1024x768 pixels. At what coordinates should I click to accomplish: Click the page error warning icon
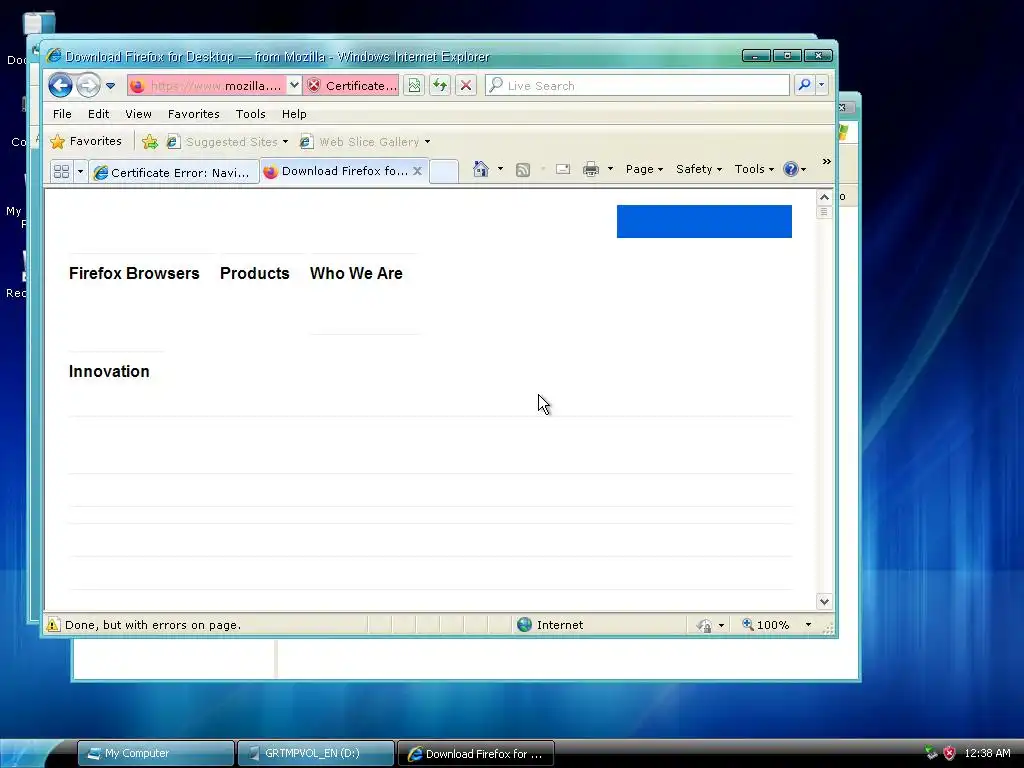point(53,625)
